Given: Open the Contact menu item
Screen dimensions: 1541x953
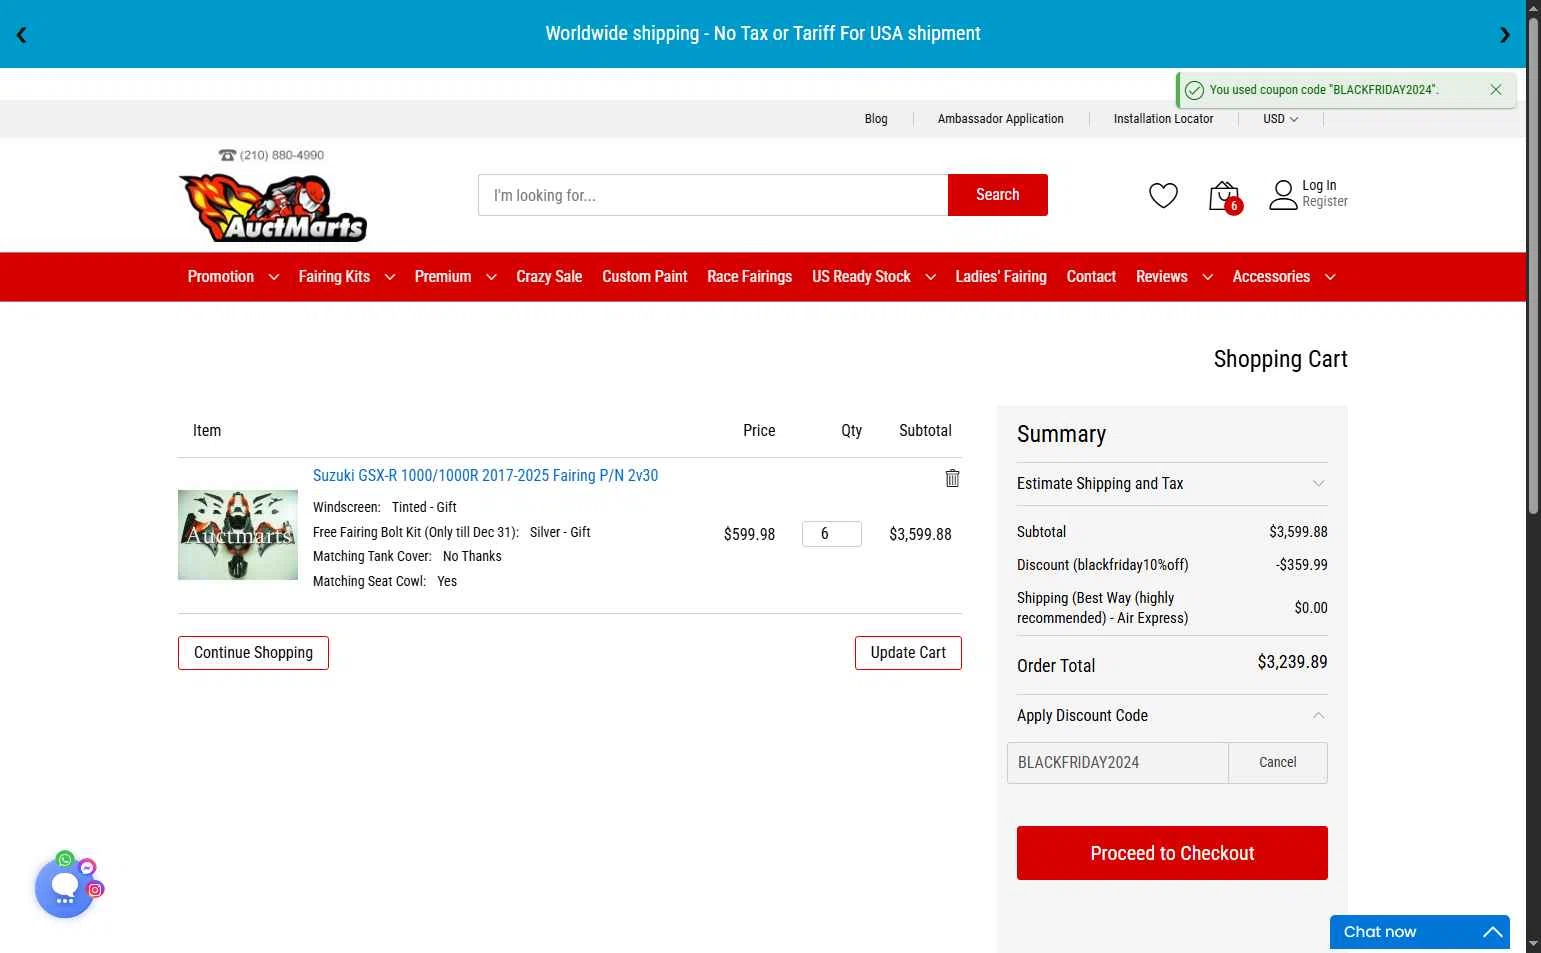Looking at the screenshot, I should coord(1091,277).
